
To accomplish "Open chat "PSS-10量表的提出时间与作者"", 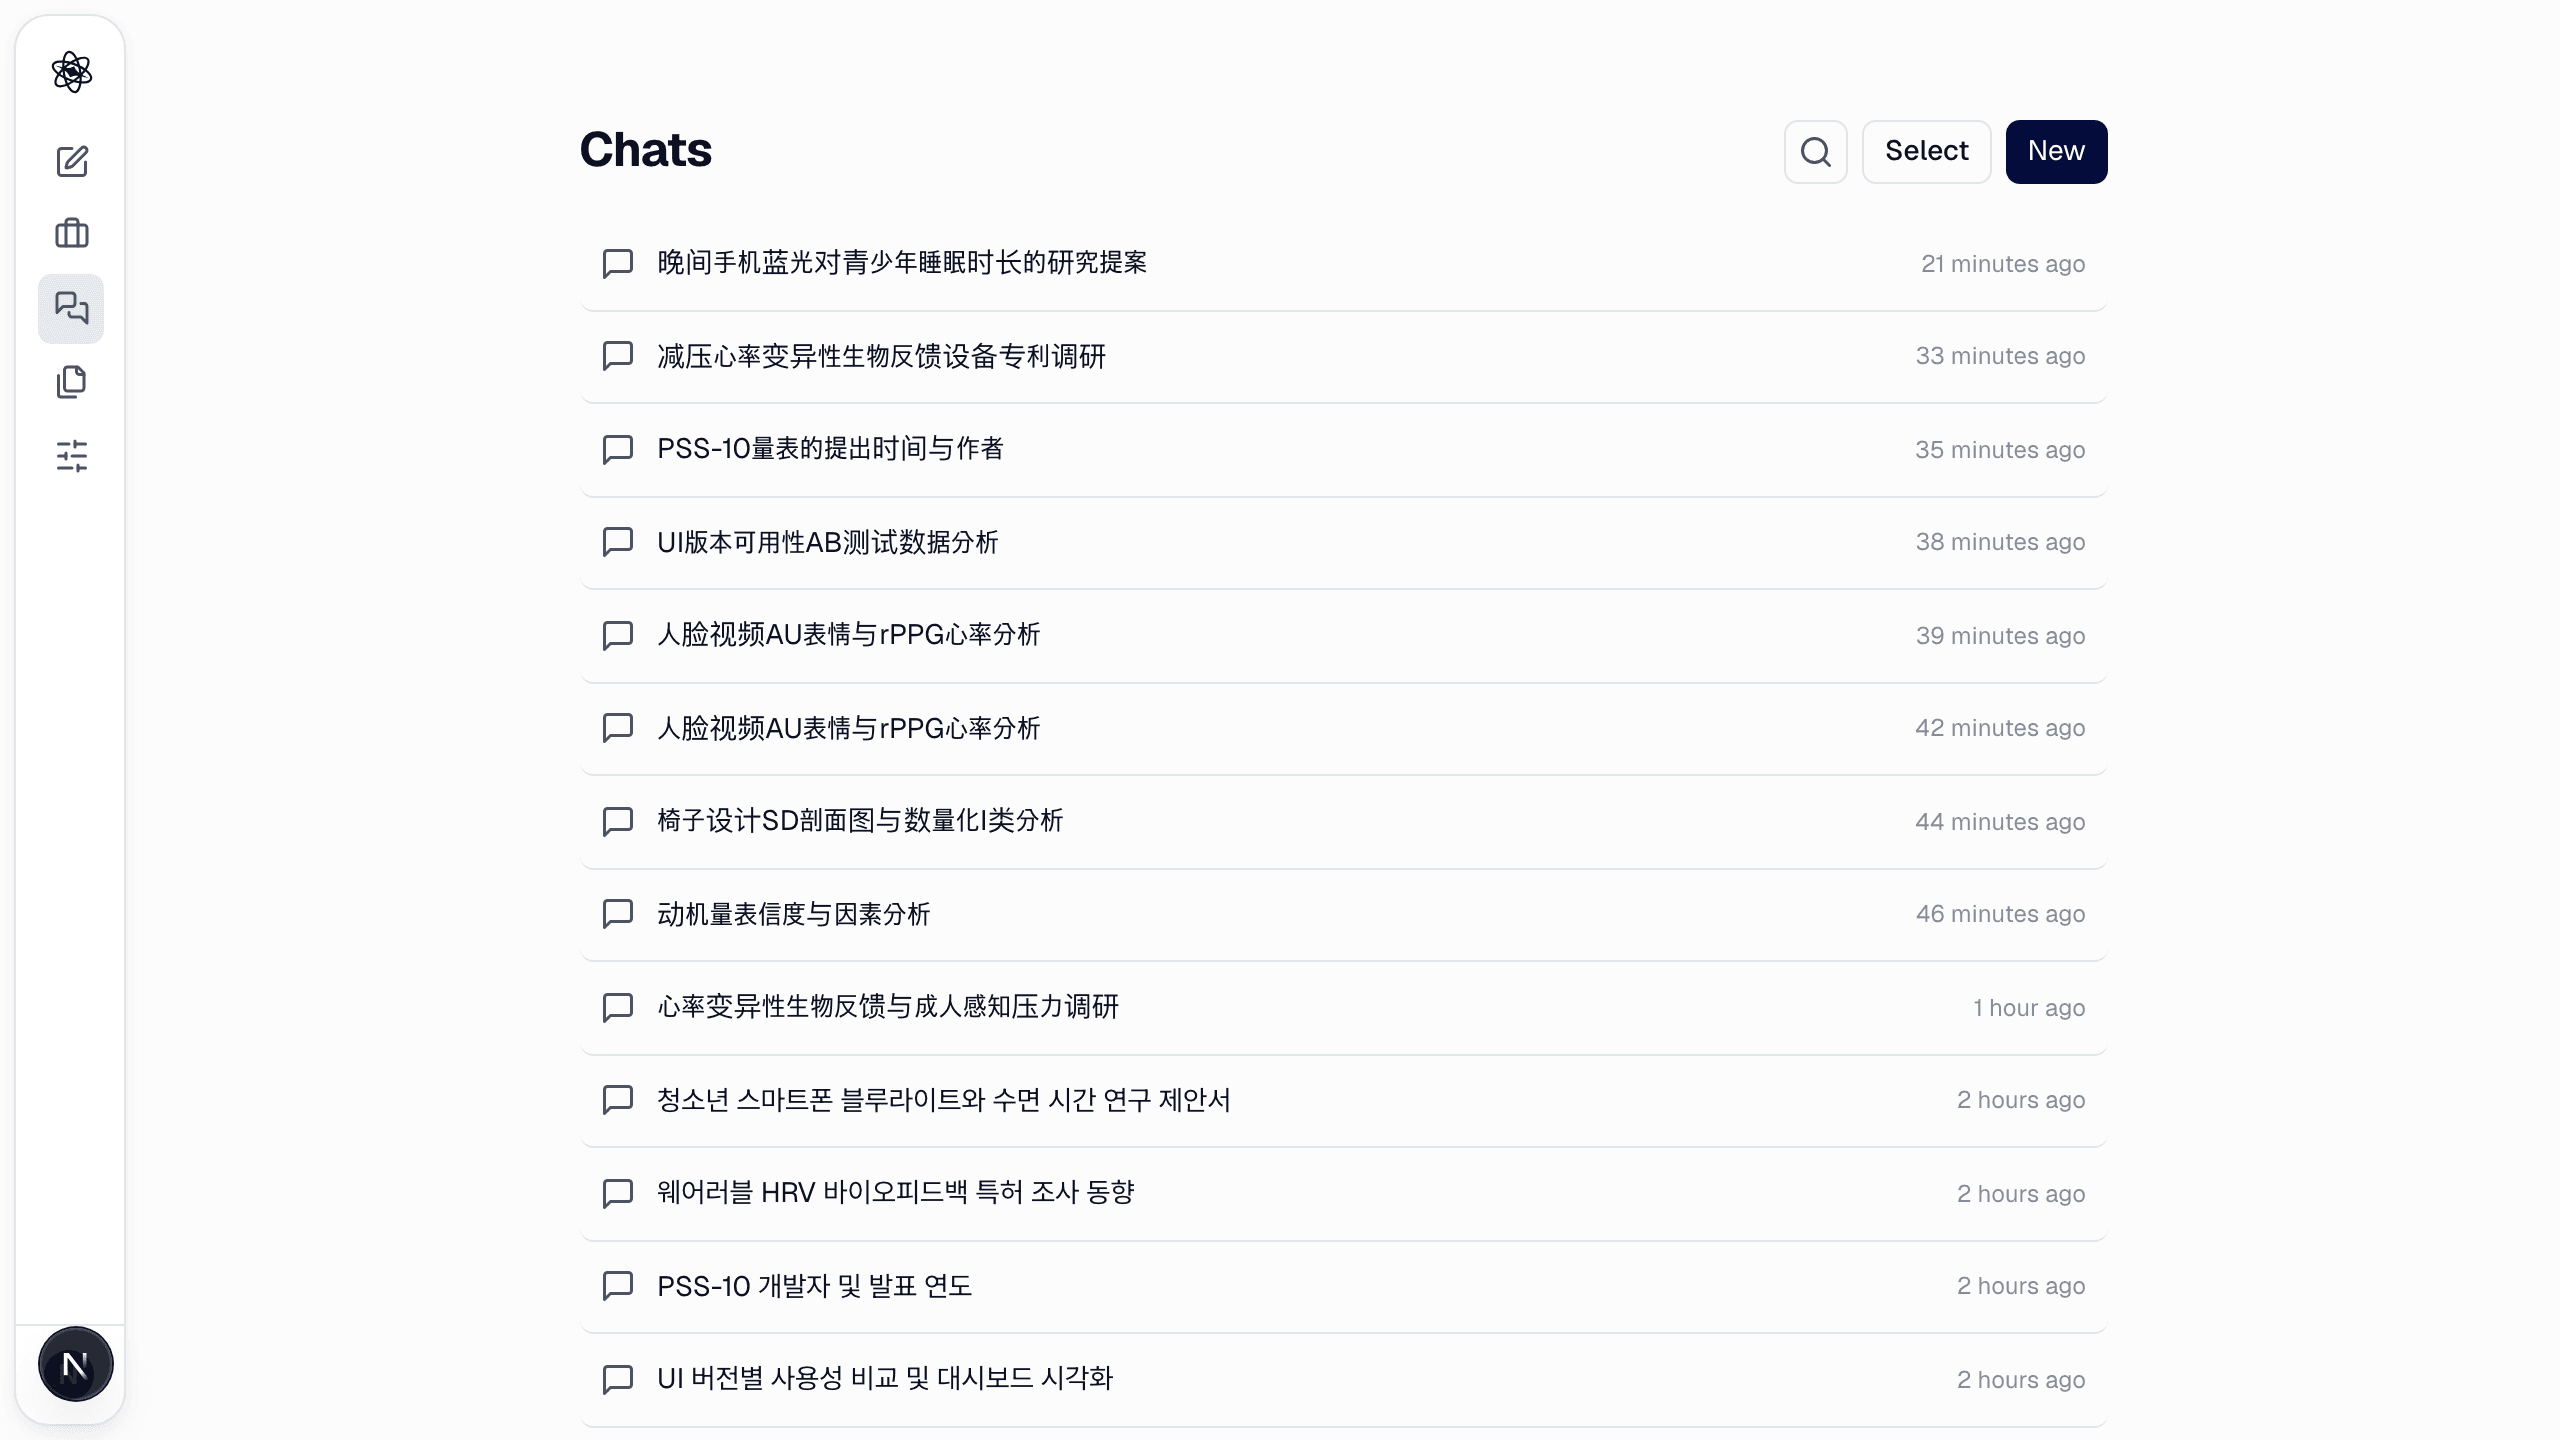I will 1343,450.
